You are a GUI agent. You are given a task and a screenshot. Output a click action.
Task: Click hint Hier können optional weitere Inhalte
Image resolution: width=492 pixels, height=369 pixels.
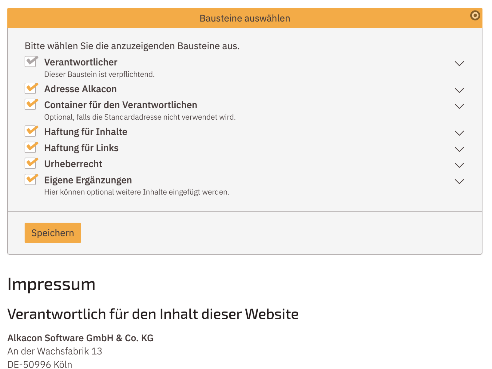137,192
